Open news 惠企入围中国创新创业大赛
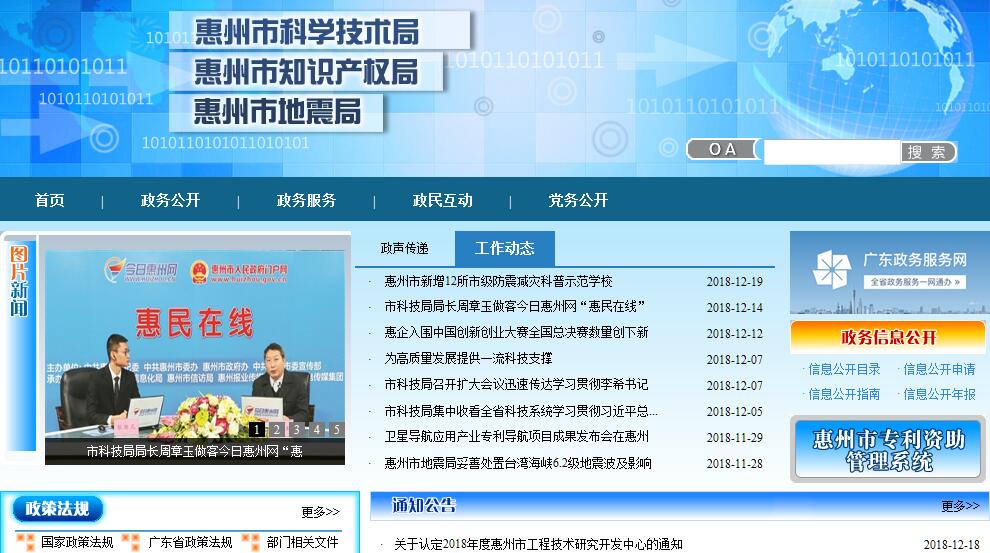Image resolution: width=990 pixels, height=553 pixels. point(516,333)
